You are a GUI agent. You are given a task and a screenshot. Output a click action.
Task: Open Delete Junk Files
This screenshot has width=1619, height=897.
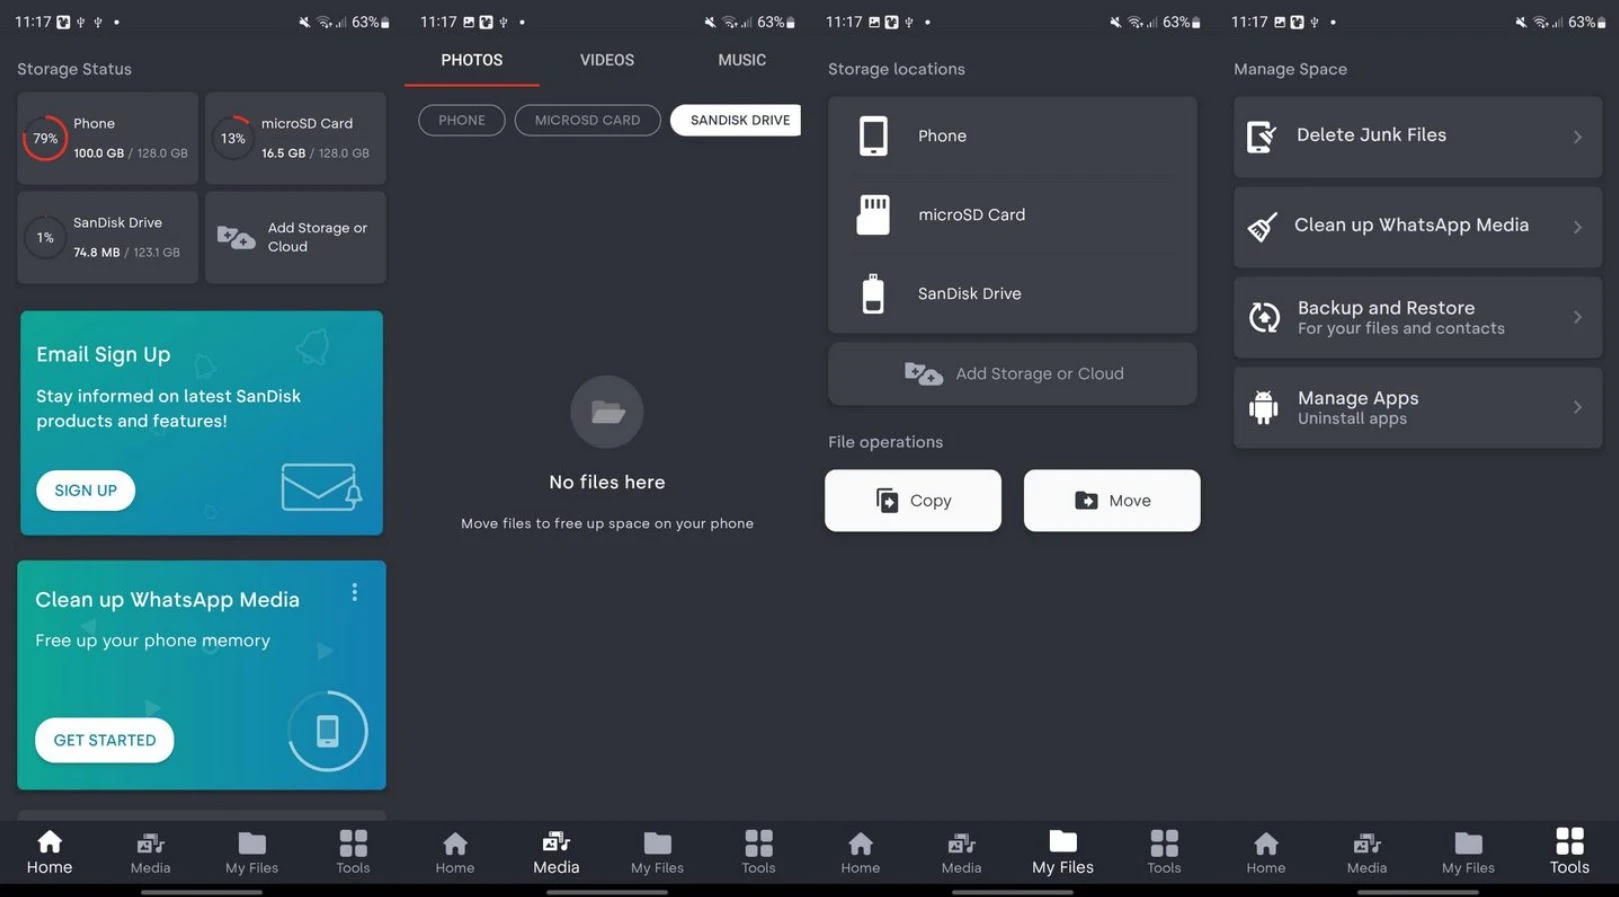click(x=1417, y=137)
